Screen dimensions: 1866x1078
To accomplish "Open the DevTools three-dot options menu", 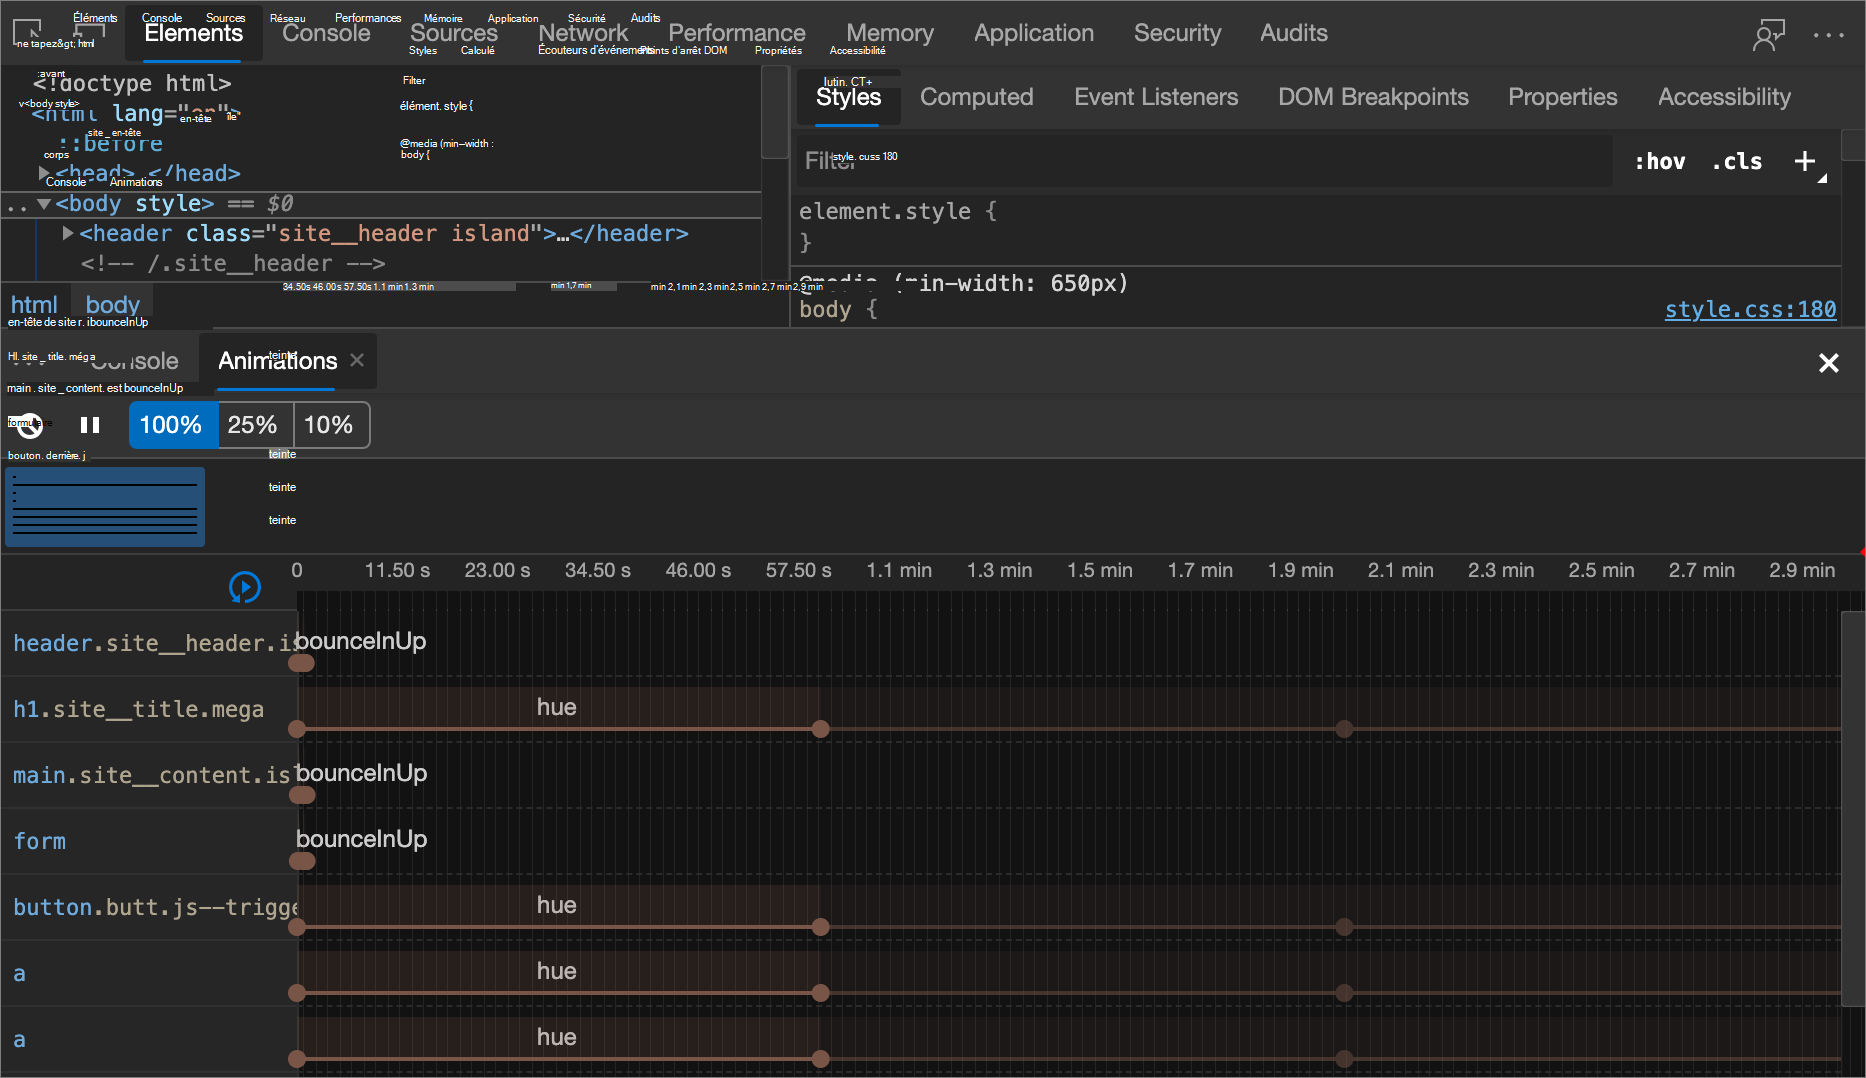I will [x=1828, y=35].
